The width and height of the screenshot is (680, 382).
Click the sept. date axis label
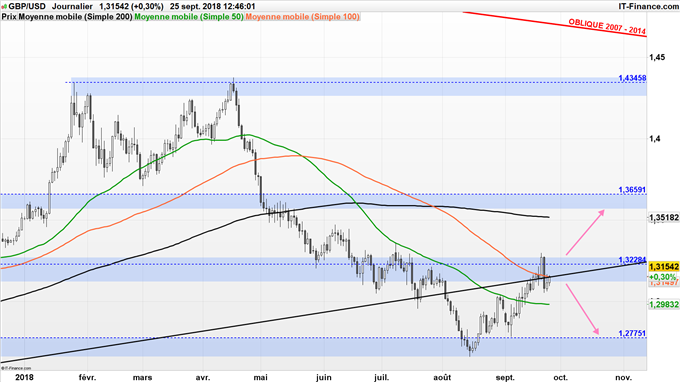click(x=505, y=378)
